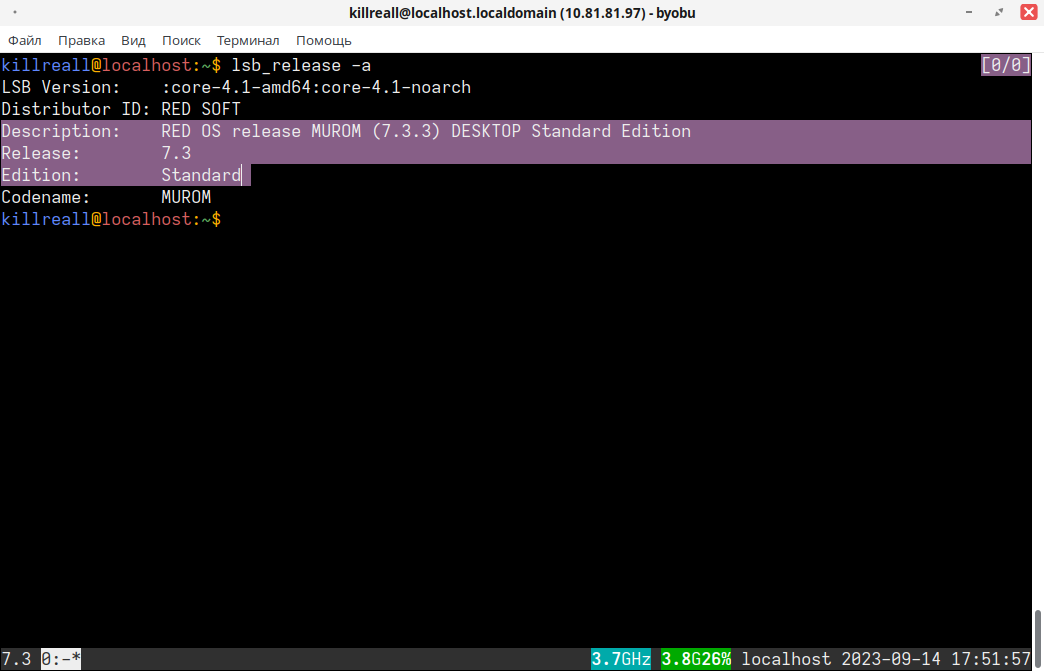Image resolution: width=1044 pixels, height=671 pixels.
Task: Open the Поиск menu
Action: (x=181, y=41)
